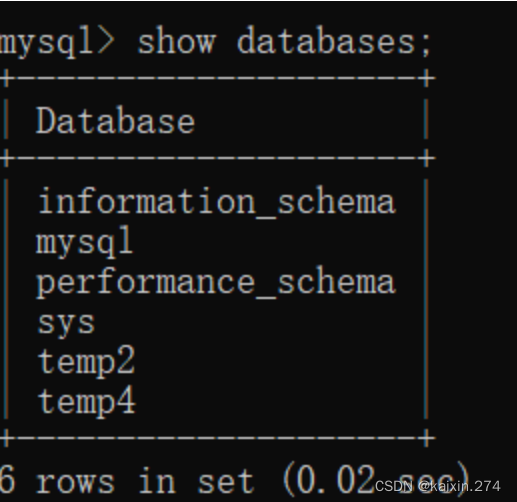Click the mysql> prompt
The height and width of the screenshot is (502, 517).
point(57,45)
